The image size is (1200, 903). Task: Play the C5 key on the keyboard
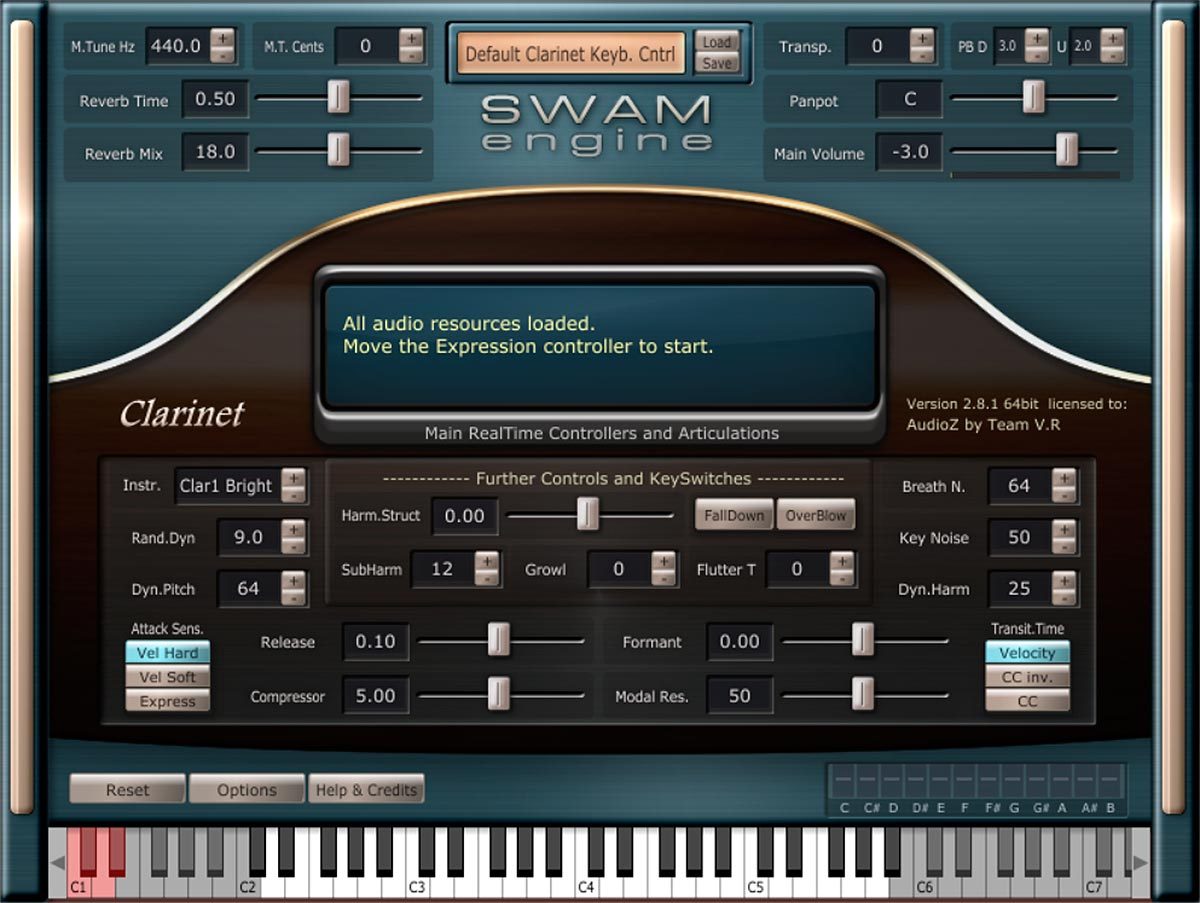pos(756,886)
